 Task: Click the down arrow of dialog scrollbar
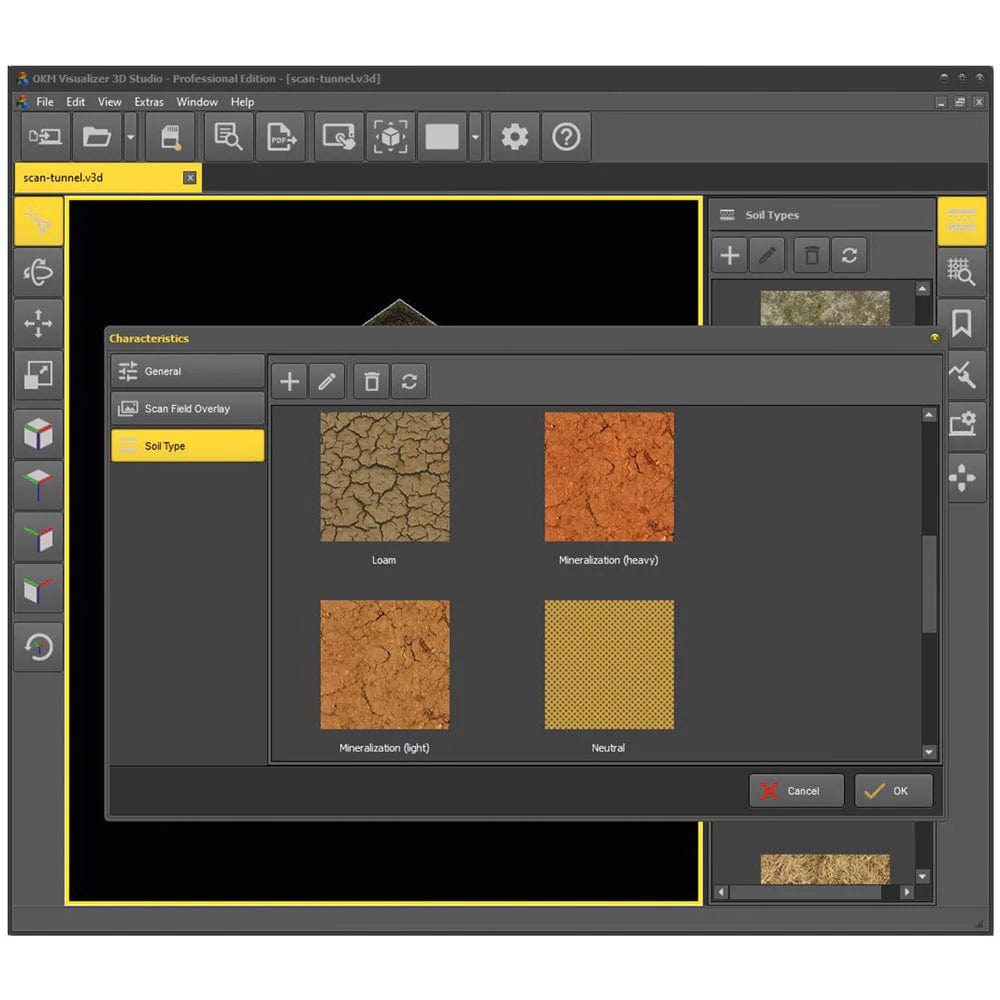point(929,752)
